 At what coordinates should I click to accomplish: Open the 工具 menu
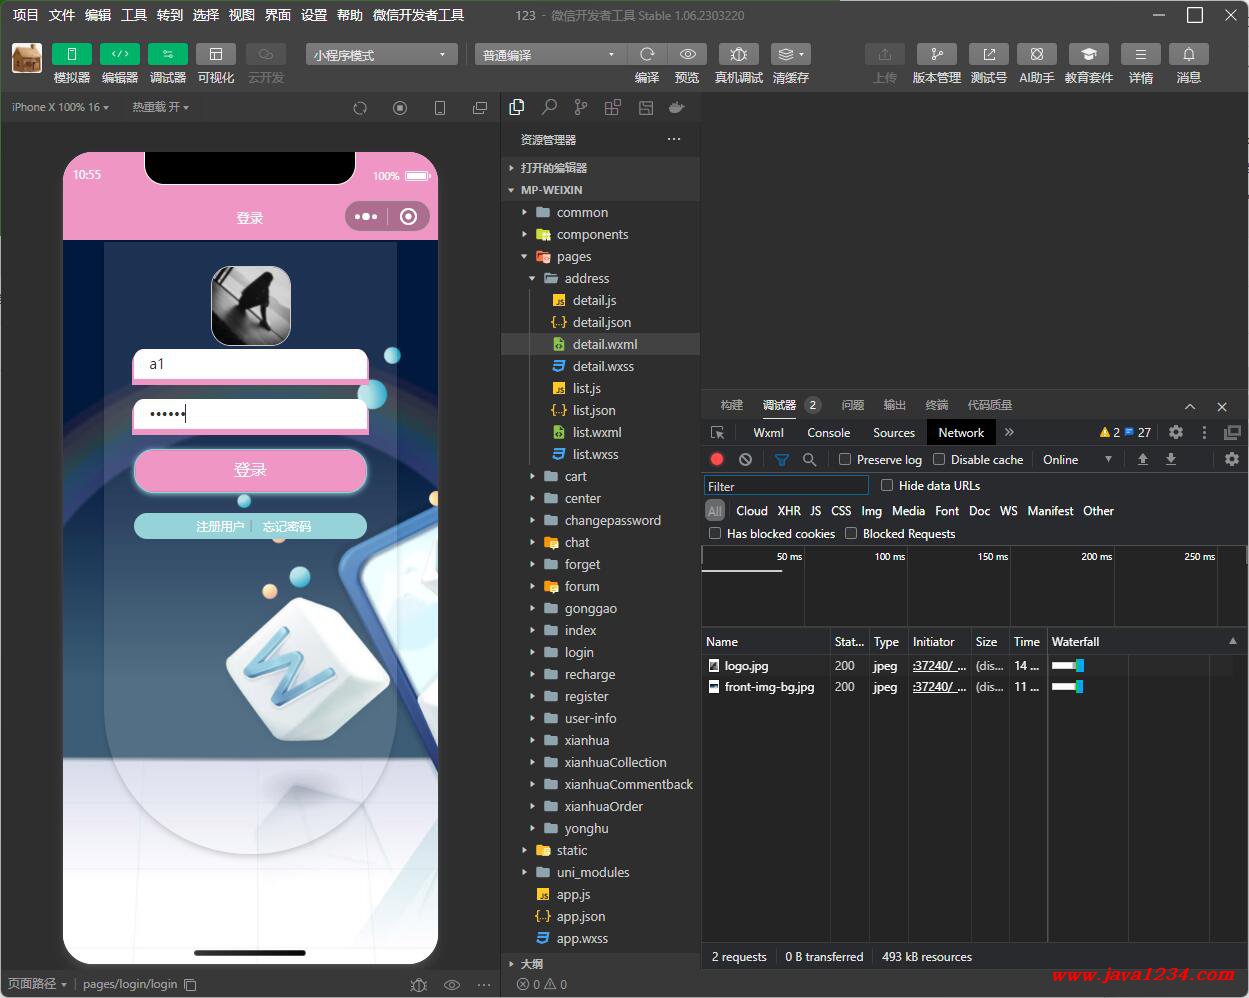click(x=134, y=15)
